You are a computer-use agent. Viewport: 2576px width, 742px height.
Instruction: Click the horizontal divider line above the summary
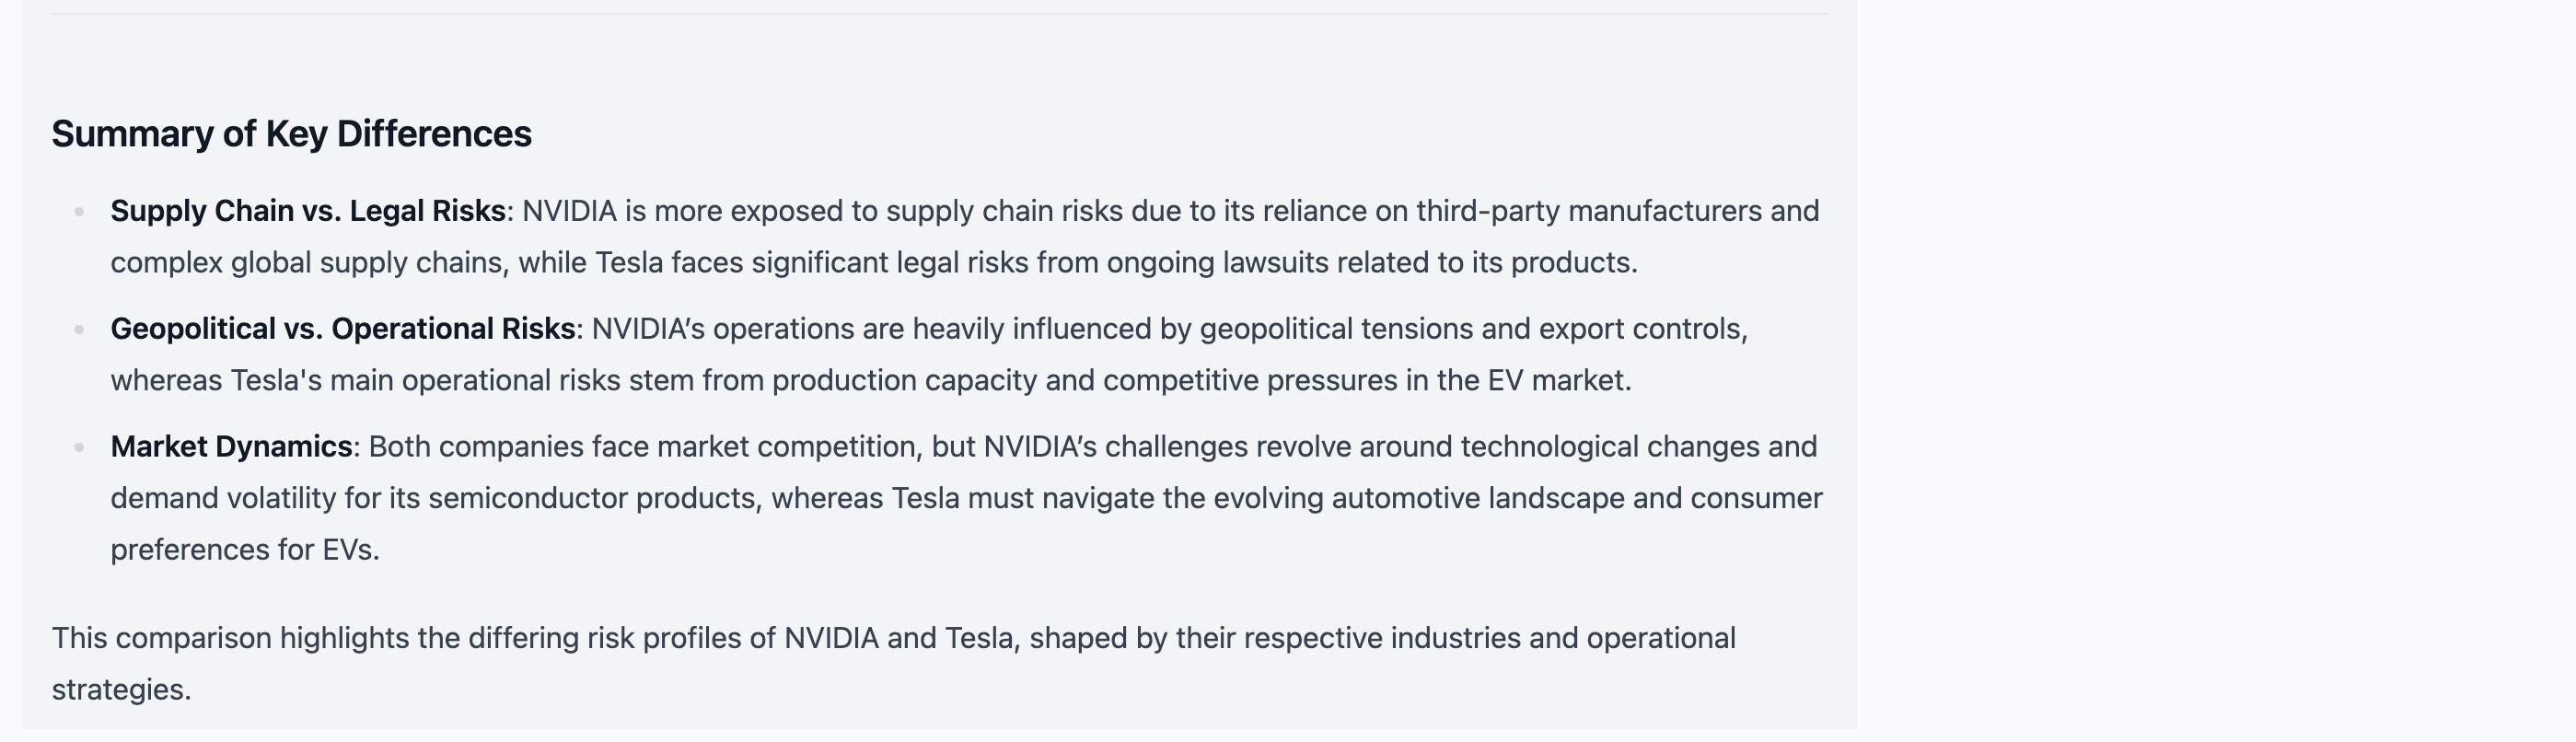click(939, 14)
